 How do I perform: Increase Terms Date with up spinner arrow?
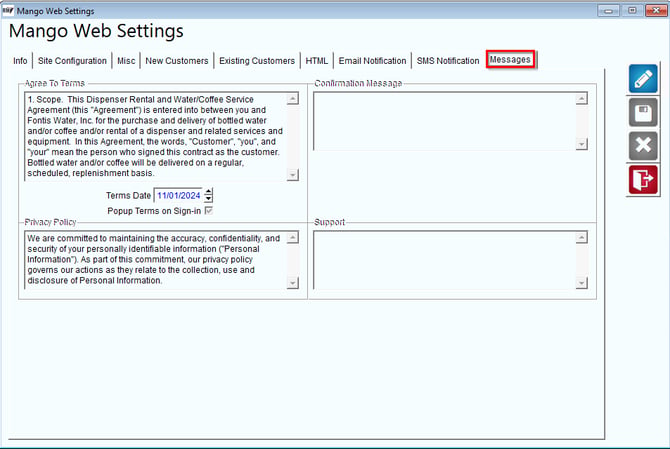point(208,192)
